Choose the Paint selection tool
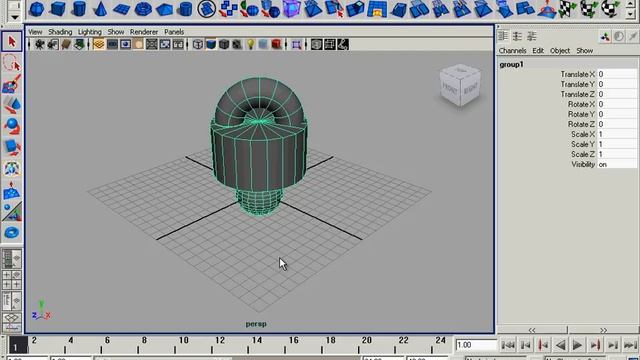The width and height of the screenshot is (640, 360). pos(11,84)
